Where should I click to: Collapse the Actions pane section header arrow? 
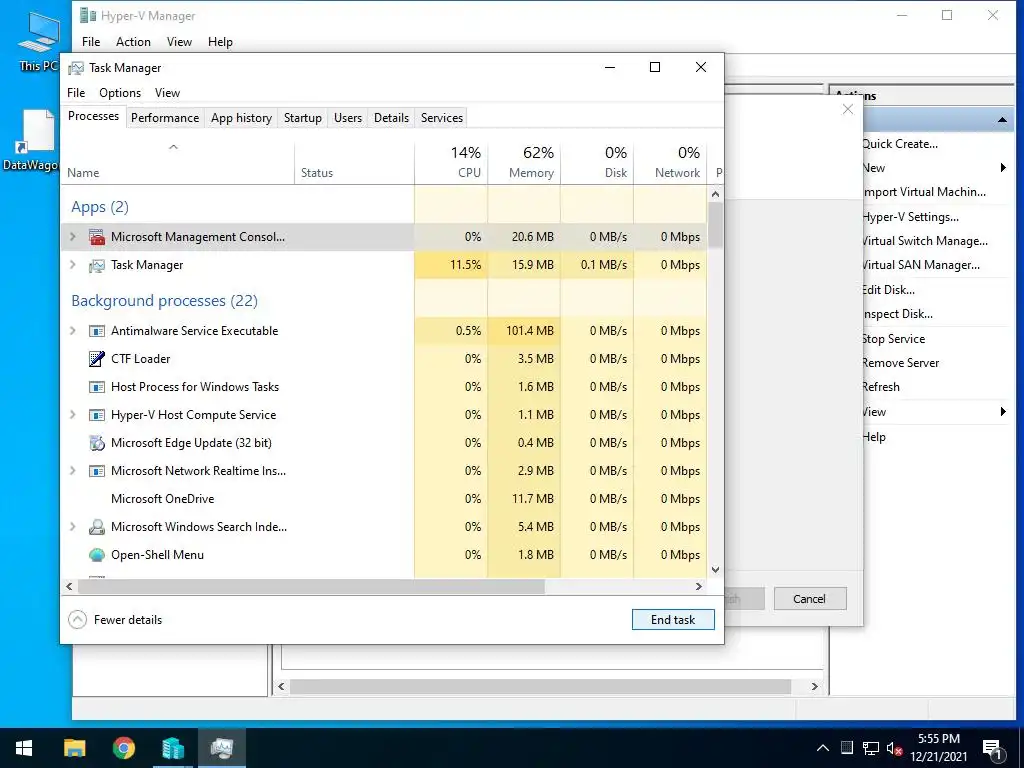tap(1002, 120)
